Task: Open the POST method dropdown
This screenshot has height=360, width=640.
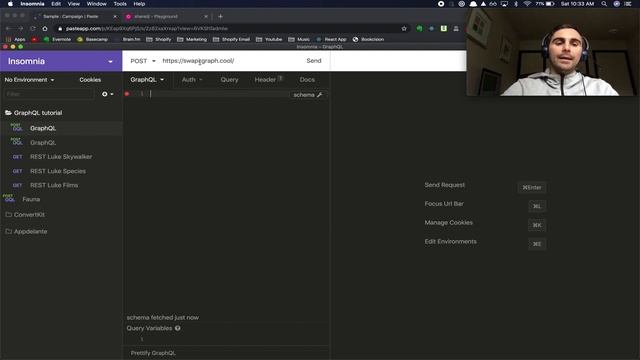Action: pos(143,61)
